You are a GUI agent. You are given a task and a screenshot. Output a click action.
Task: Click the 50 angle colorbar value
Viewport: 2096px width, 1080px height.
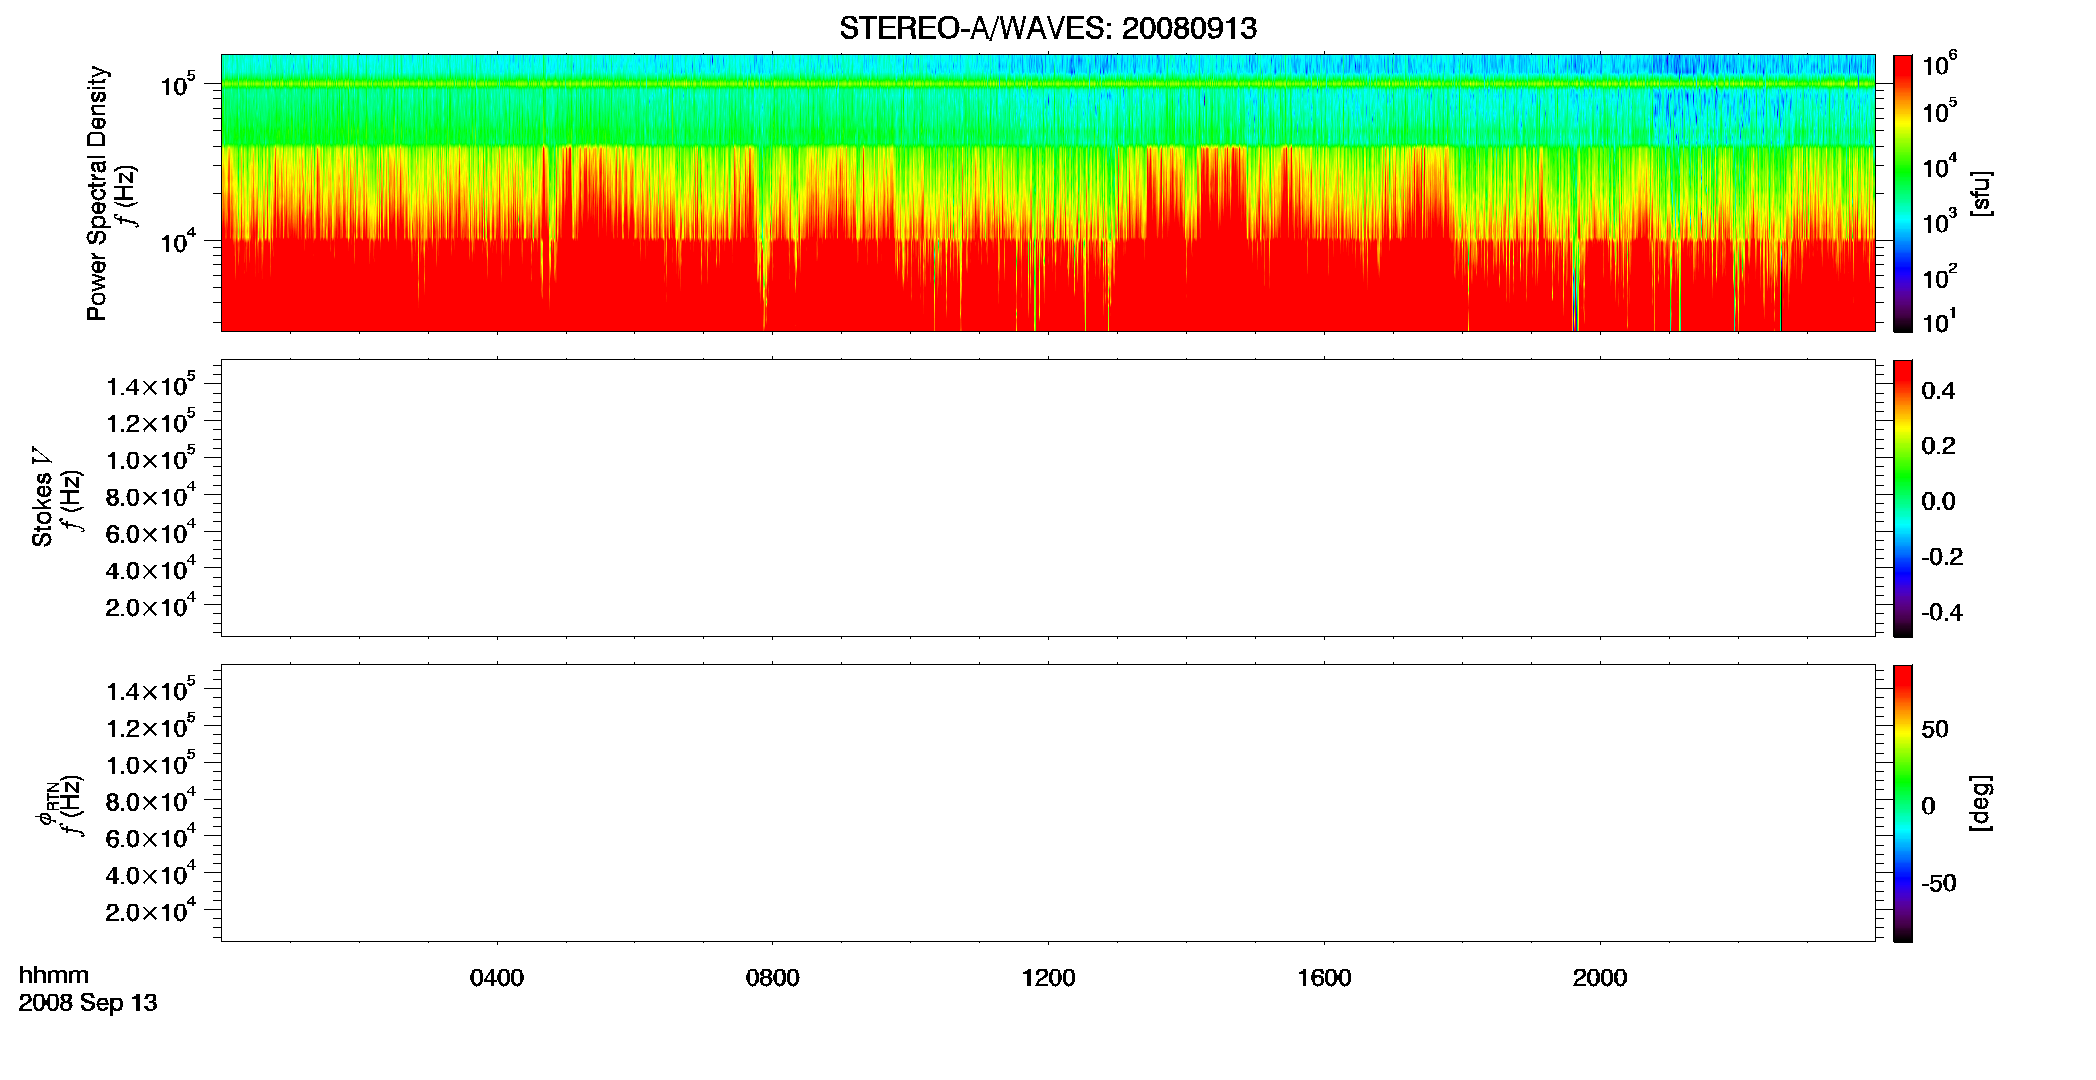click(1935, 729)
